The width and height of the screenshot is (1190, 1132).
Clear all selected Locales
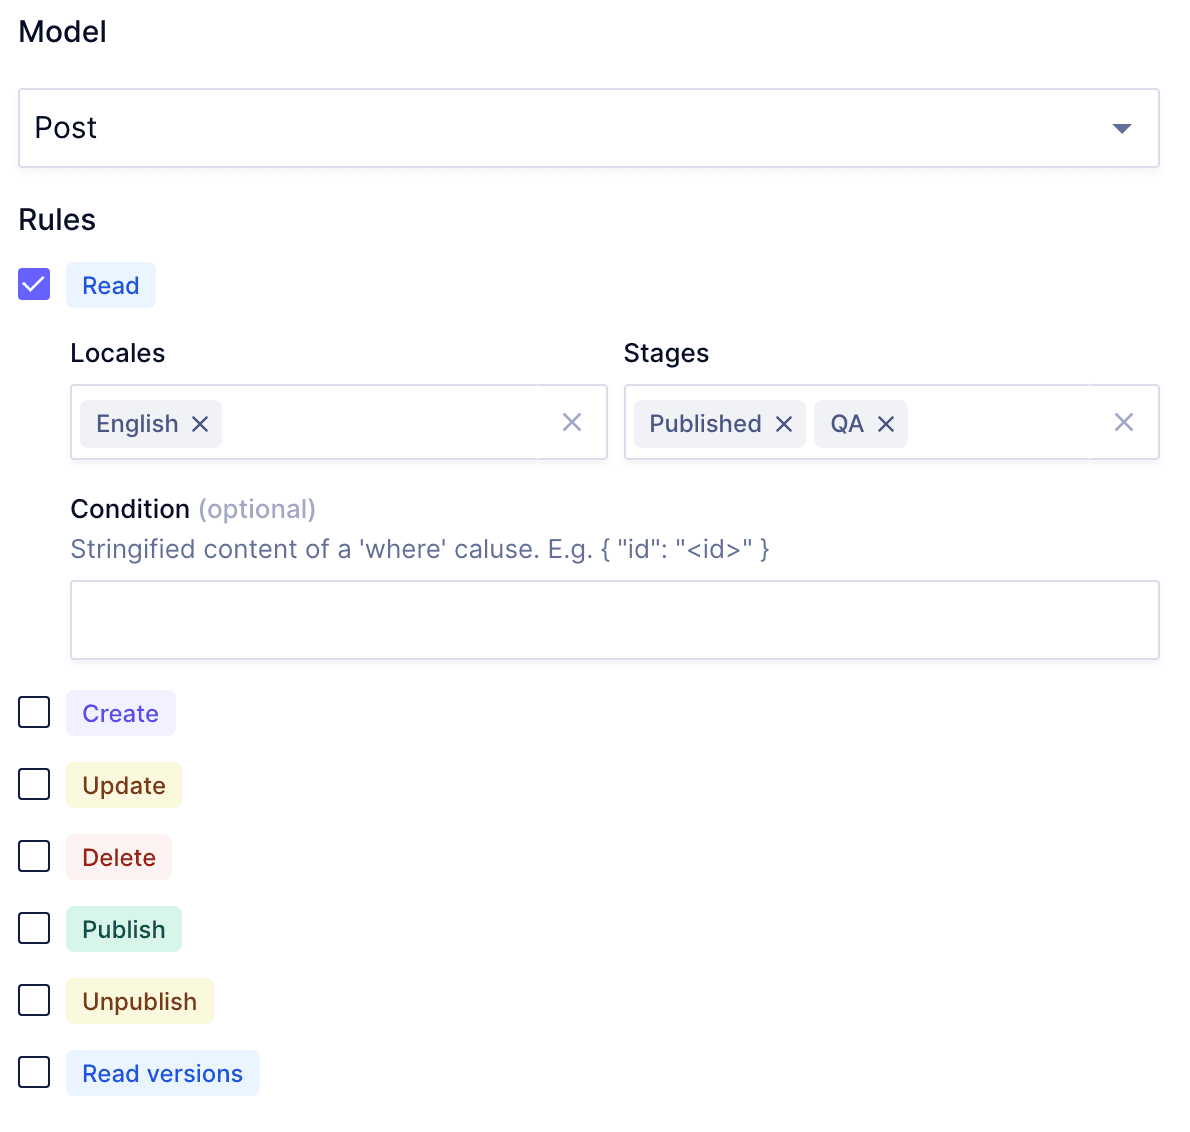click(572, 422)
